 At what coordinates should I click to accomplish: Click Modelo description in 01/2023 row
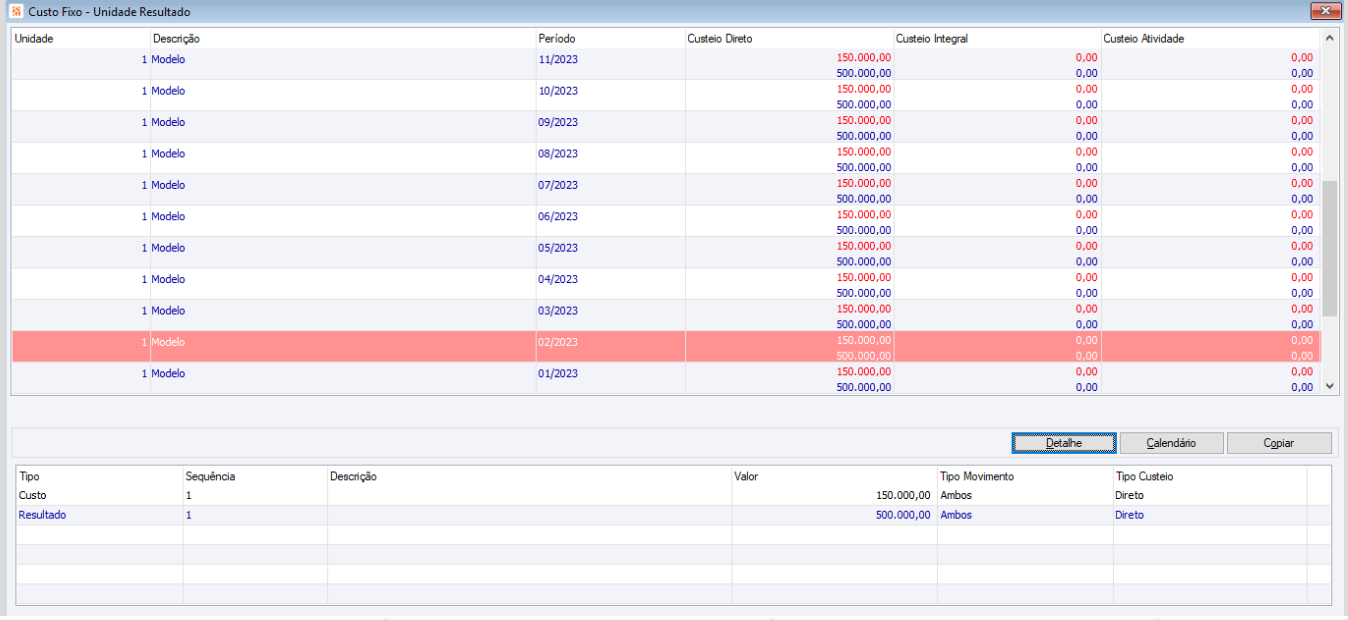click(x=168, y=373)
